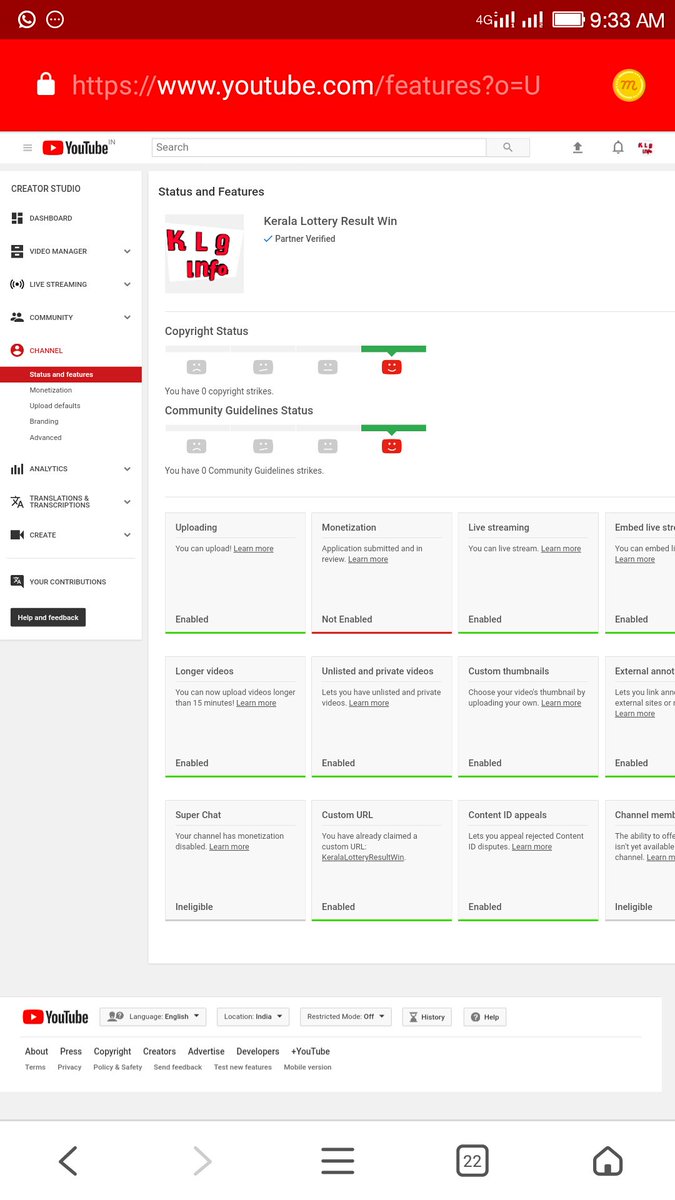
Task: Click the Translations & Transcriptions icon
Action: tap(17, 502)
